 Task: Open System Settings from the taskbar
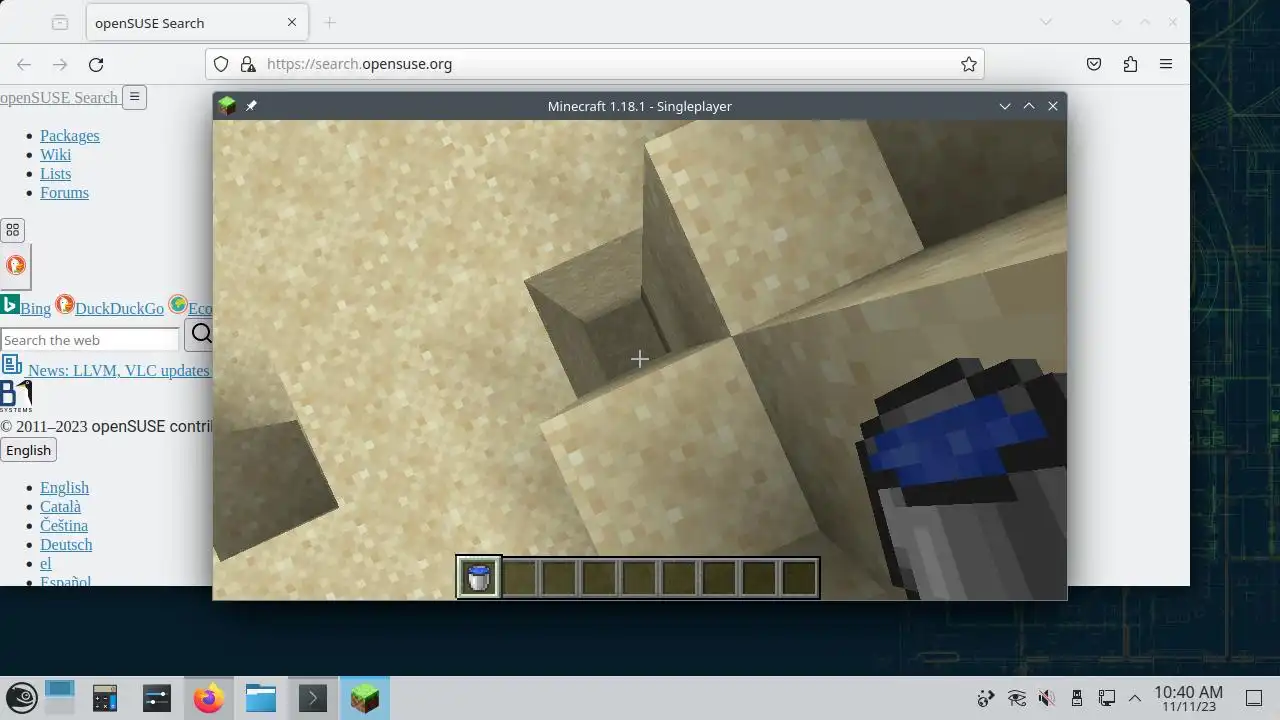click(157, 698)
